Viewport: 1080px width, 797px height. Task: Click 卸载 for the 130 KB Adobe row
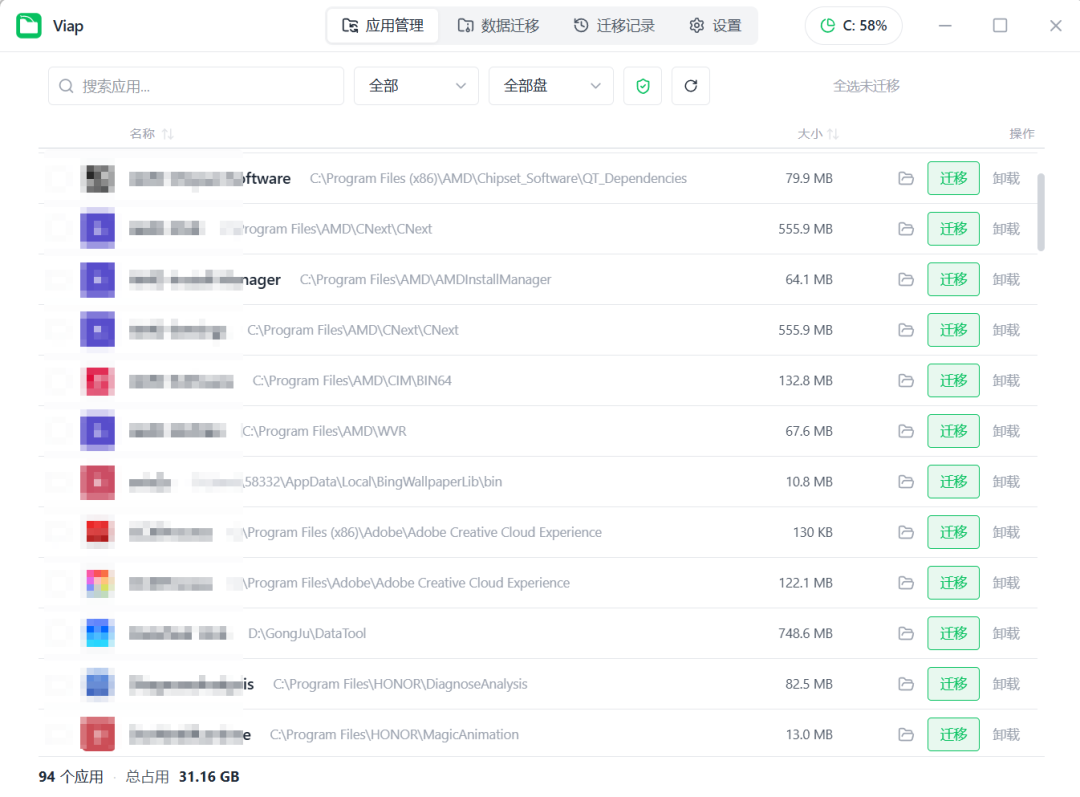[1006, 532]
